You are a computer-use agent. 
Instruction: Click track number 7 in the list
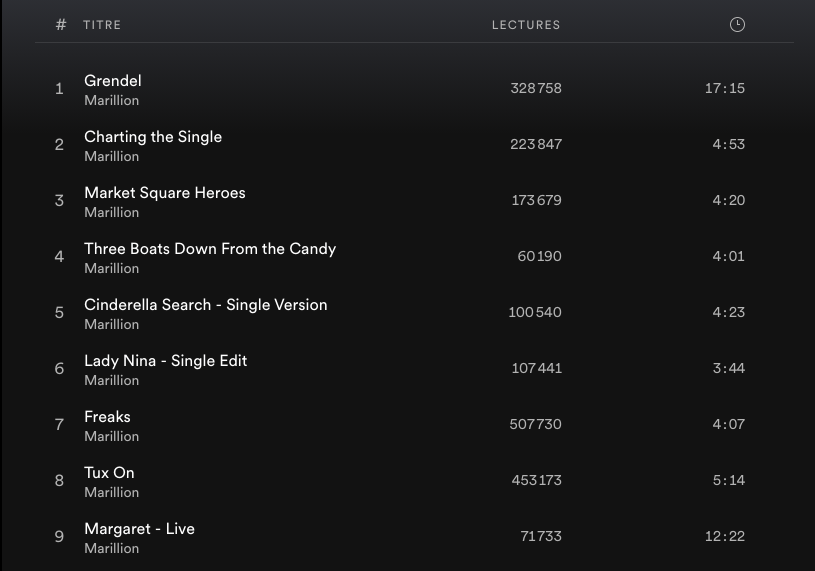click(x=59, y=425)
